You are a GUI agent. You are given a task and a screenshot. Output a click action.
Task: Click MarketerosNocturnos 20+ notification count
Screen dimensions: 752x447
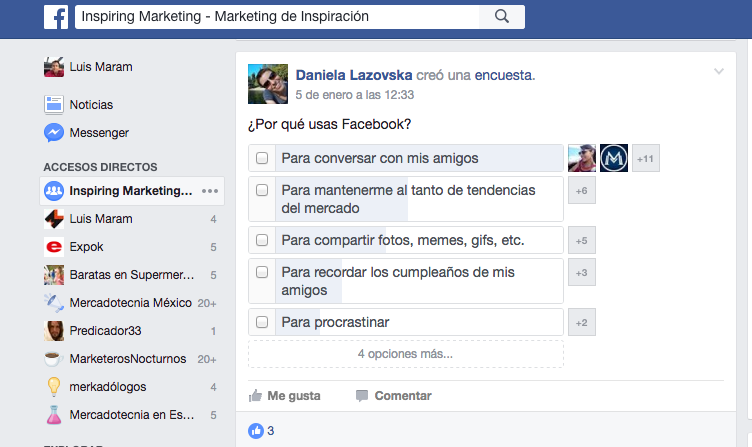207,359
